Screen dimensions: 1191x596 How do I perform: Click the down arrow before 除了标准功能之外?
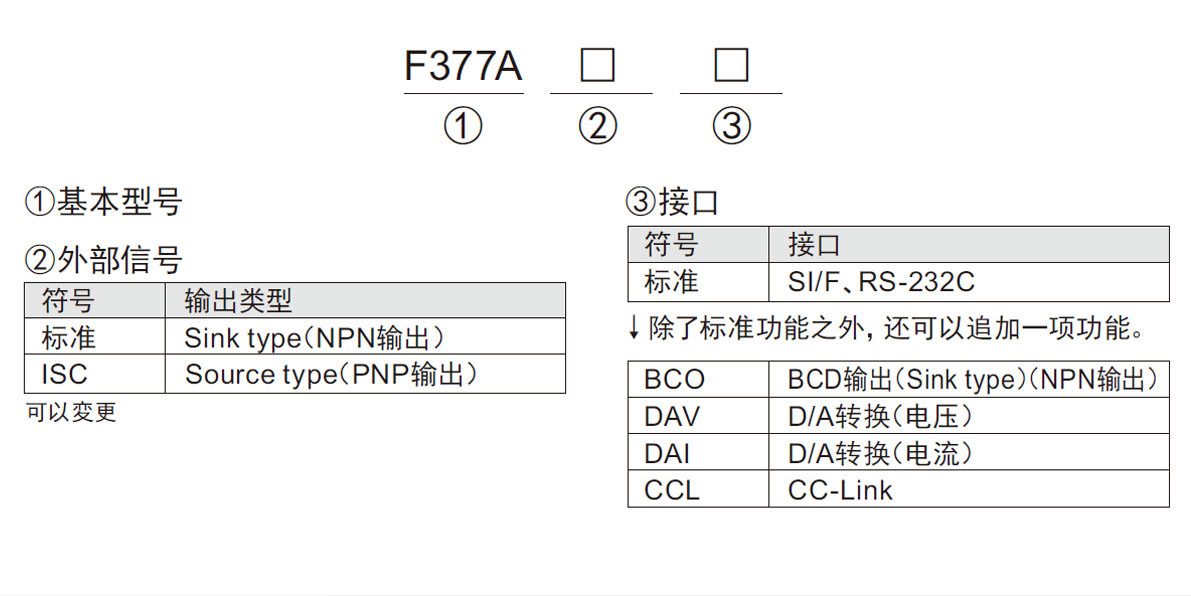[x=633, y=328]
